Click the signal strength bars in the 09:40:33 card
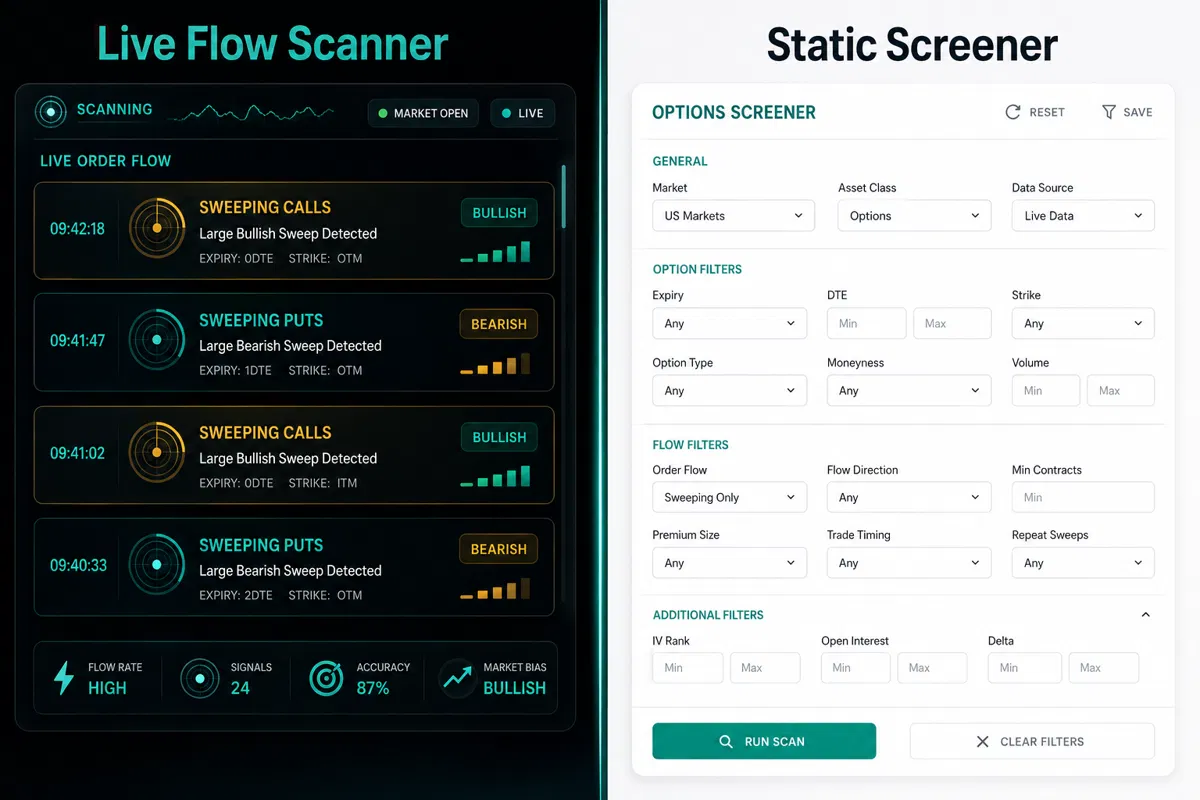This screenshot has width=1200, height=800. 495,588
